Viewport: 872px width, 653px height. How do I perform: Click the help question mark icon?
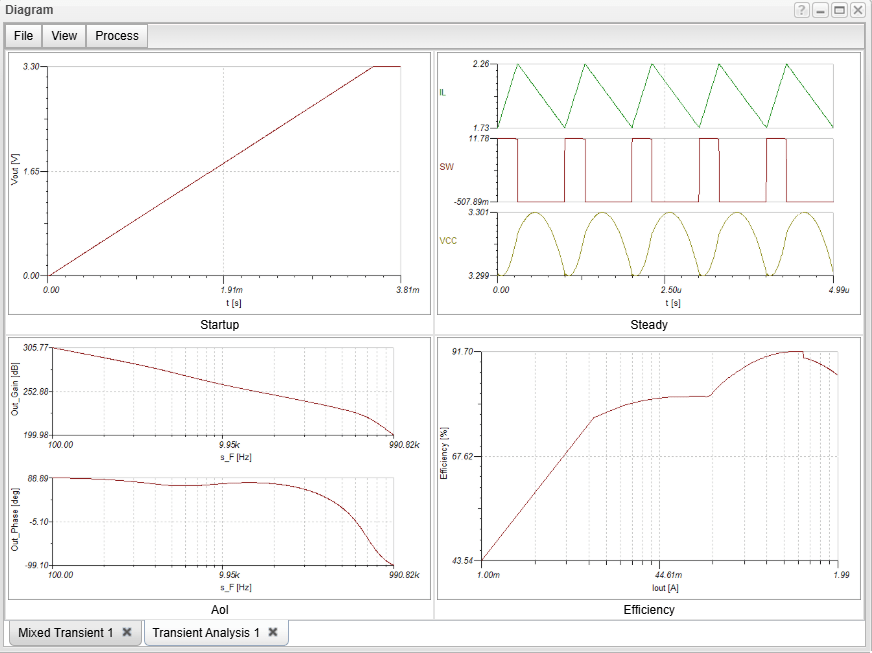pyautogui.click(x=802, y=10)
